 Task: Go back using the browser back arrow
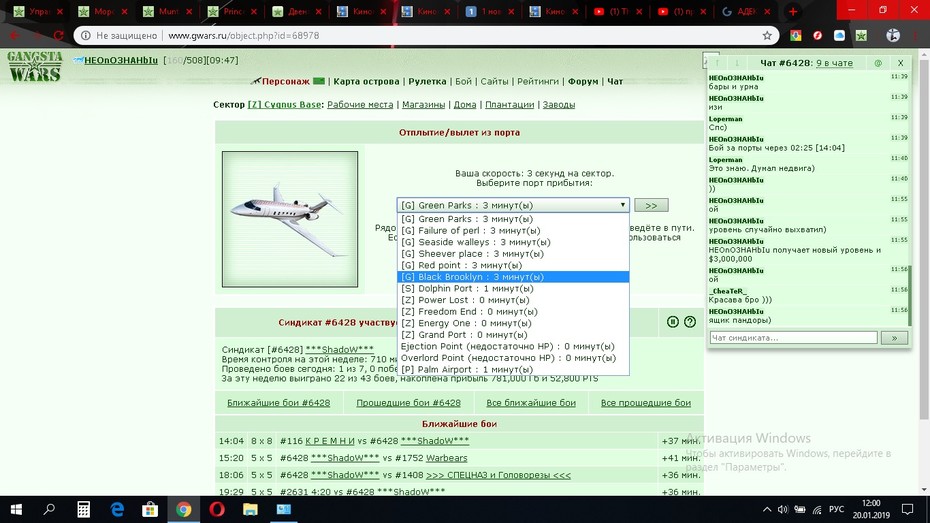[x=15, y=36]
